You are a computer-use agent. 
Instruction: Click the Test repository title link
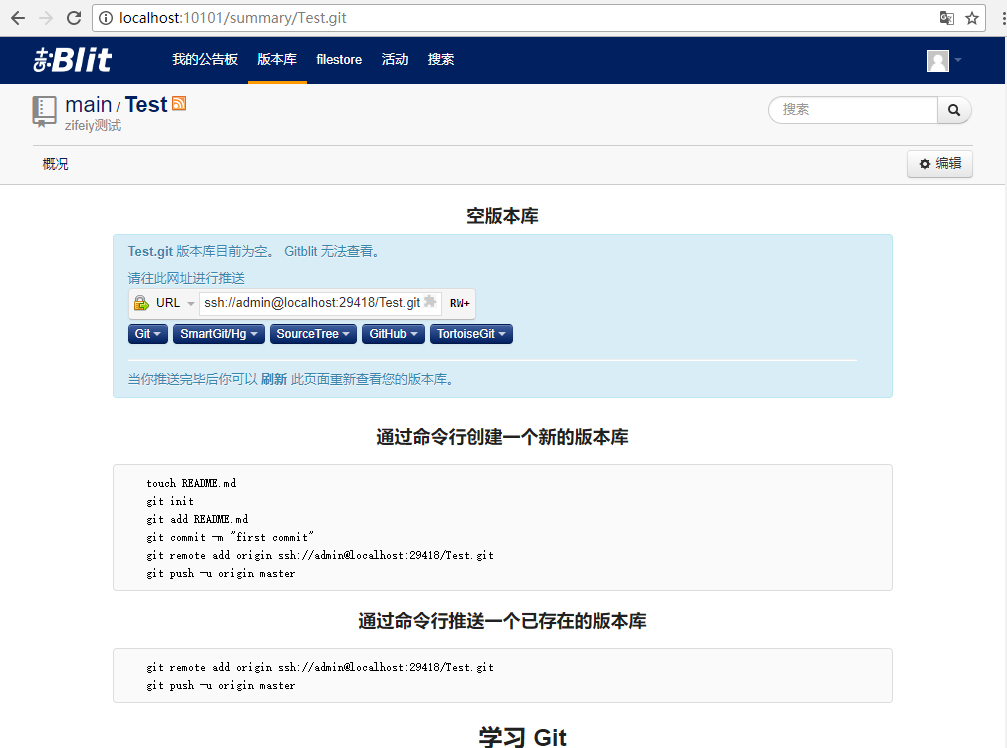(x=146, y=104)
